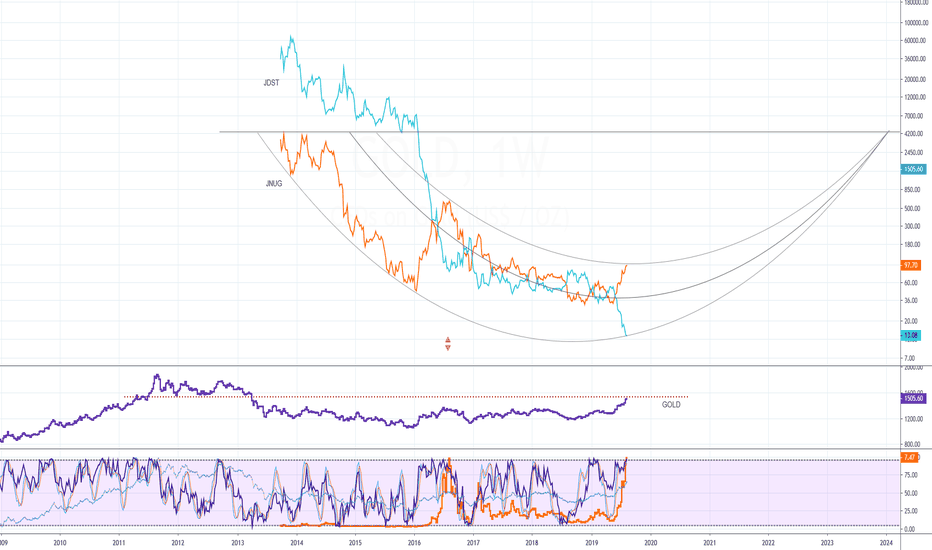932x550 pixels.
Task: Click the 2011 time axis label
Action: click(119, 543)
